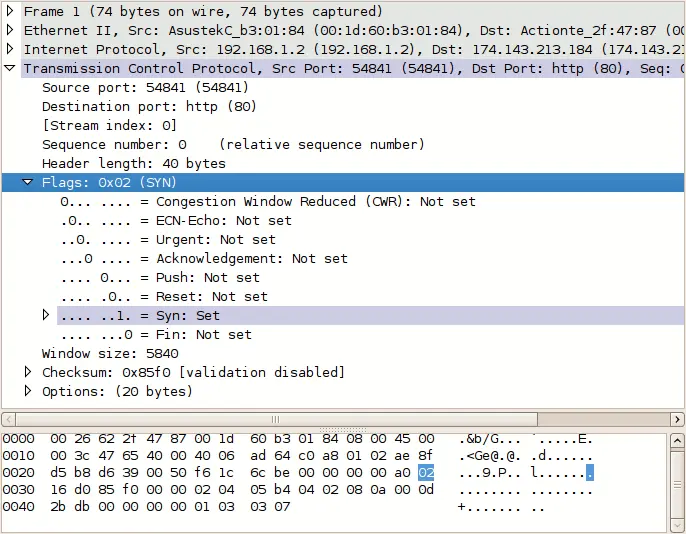
Task: Select Acknowledgement: Not set flag line
Action: pos(204,258)
